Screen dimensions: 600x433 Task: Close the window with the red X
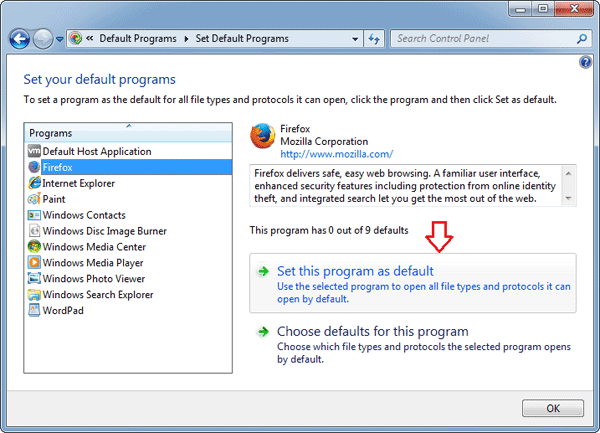574,8
